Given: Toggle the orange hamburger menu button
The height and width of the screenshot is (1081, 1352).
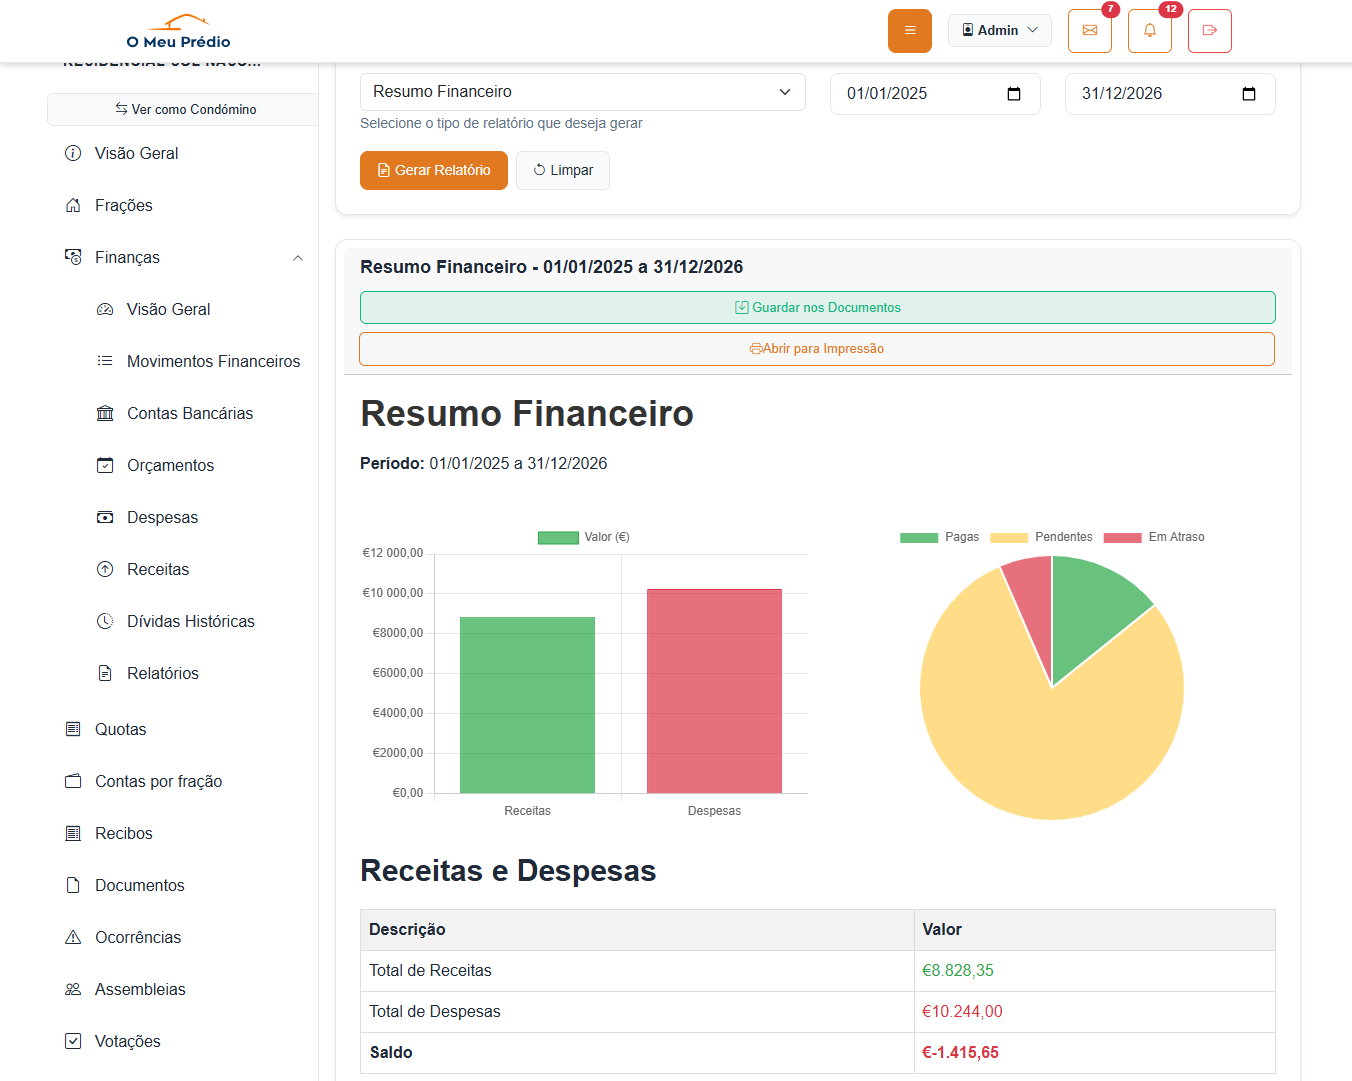Looking at the screenshot, I should click(x=909, y=31).
